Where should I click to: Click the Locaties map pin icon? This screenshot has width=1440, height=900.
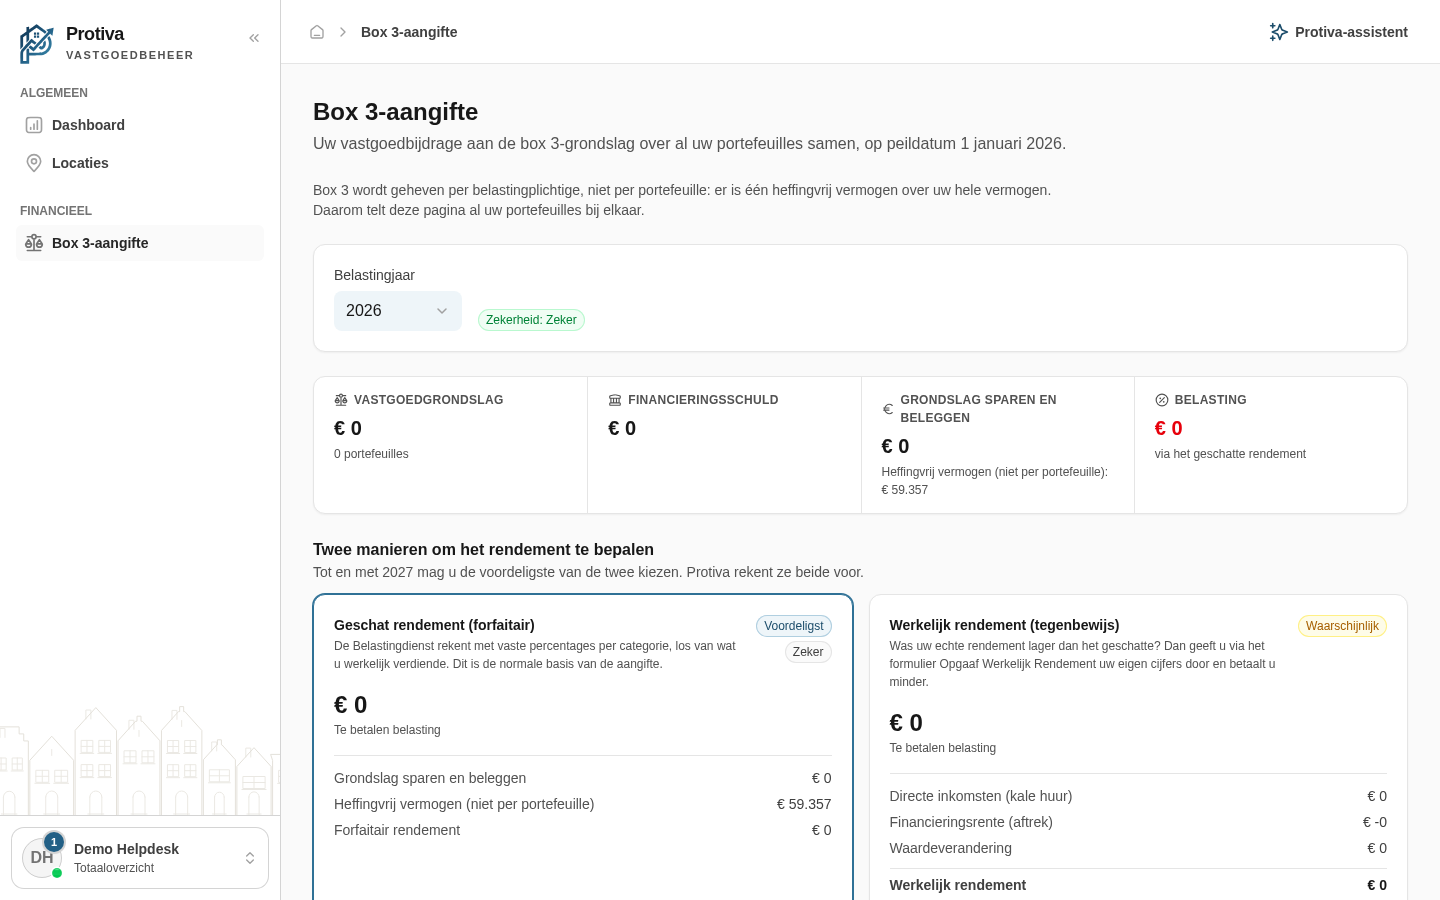[34, 163]
